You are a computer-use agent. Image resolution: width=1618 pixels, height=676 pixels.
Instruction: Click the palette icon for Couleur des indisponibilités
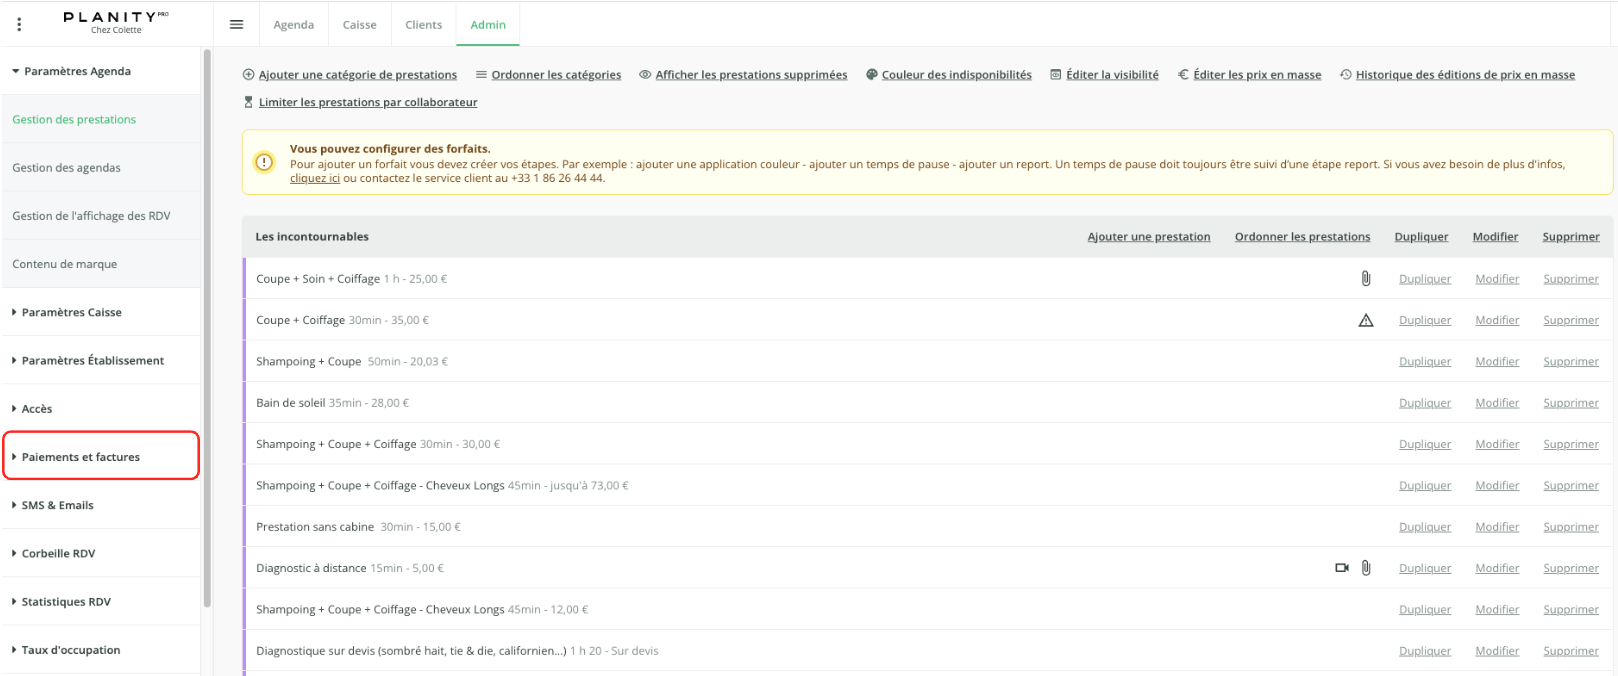tap(872, 75)
